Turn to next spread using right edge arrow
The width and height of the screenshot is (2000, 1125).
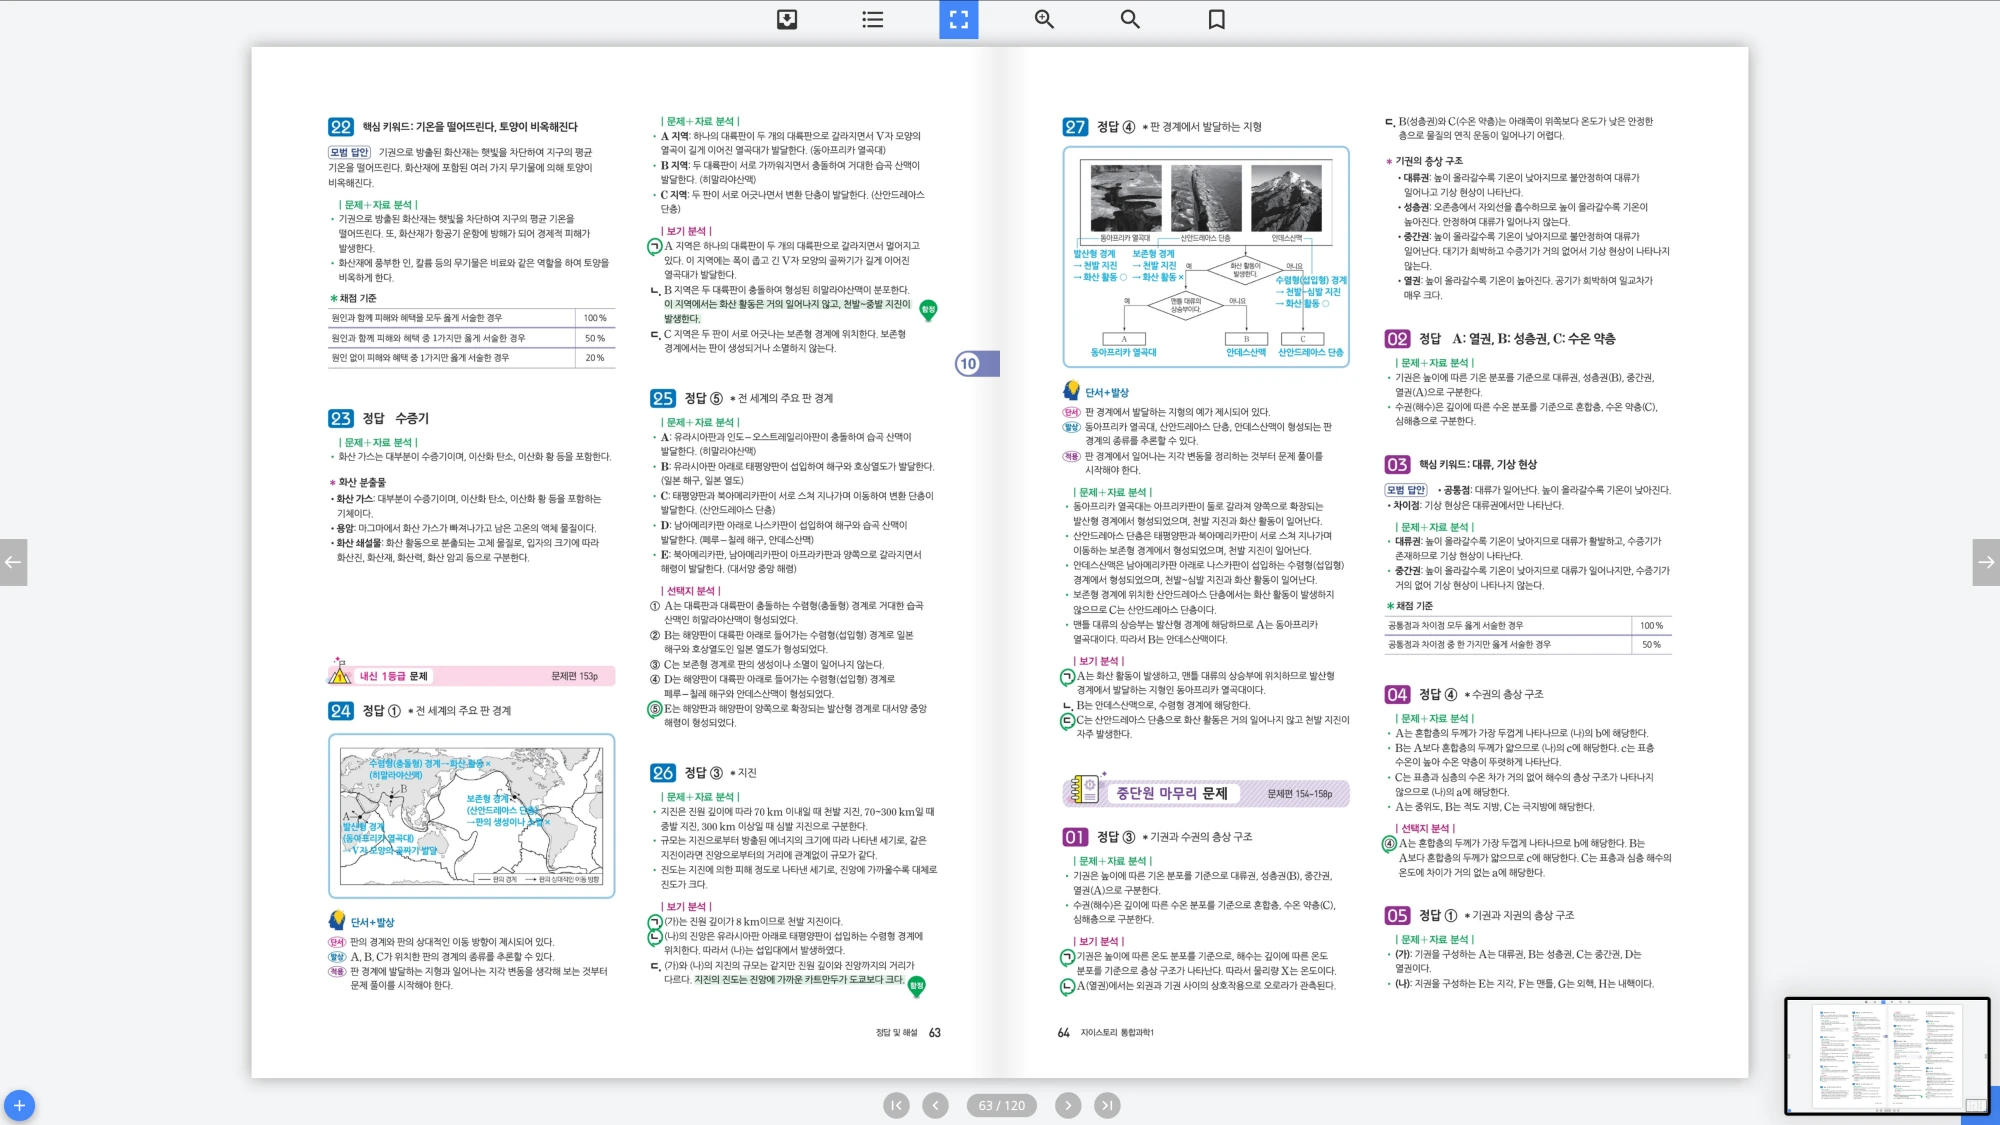pos(1986,562)
